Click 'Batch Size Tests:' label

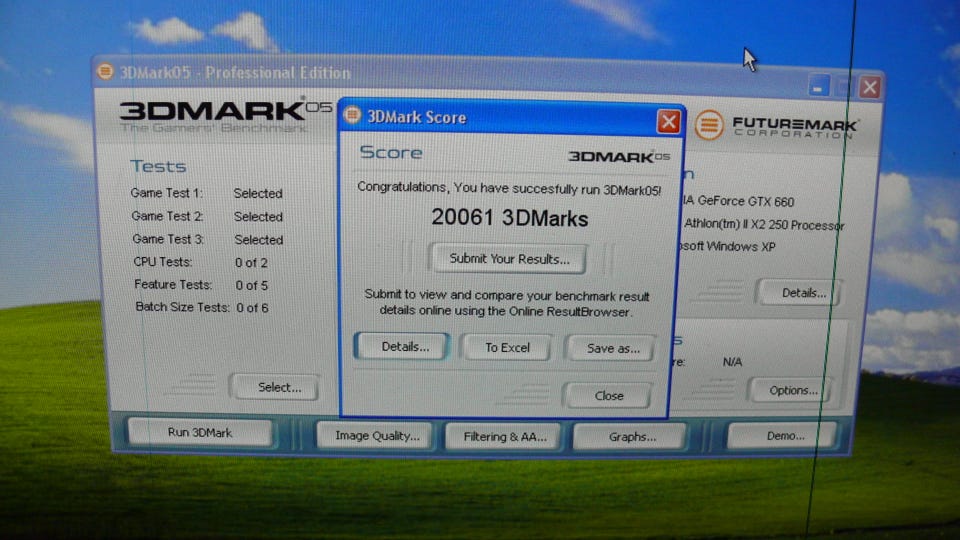pyautogui.click(x=182, y=307)
